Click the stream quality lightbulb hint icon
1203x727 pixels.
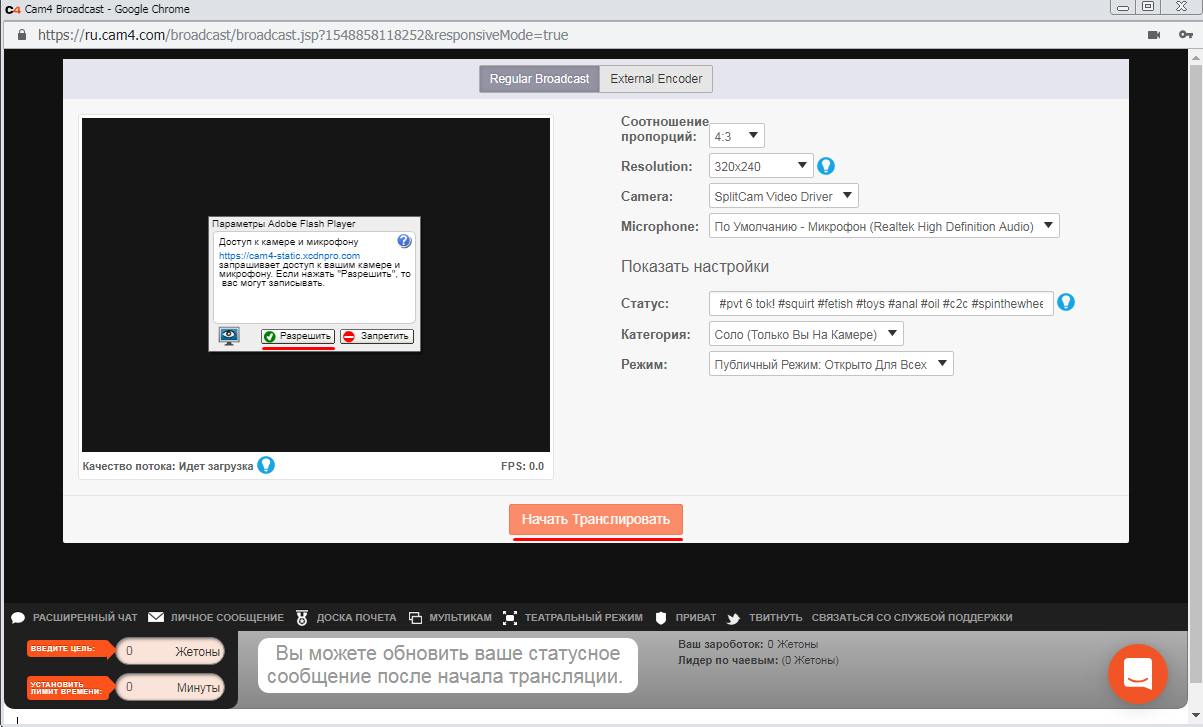265,465
